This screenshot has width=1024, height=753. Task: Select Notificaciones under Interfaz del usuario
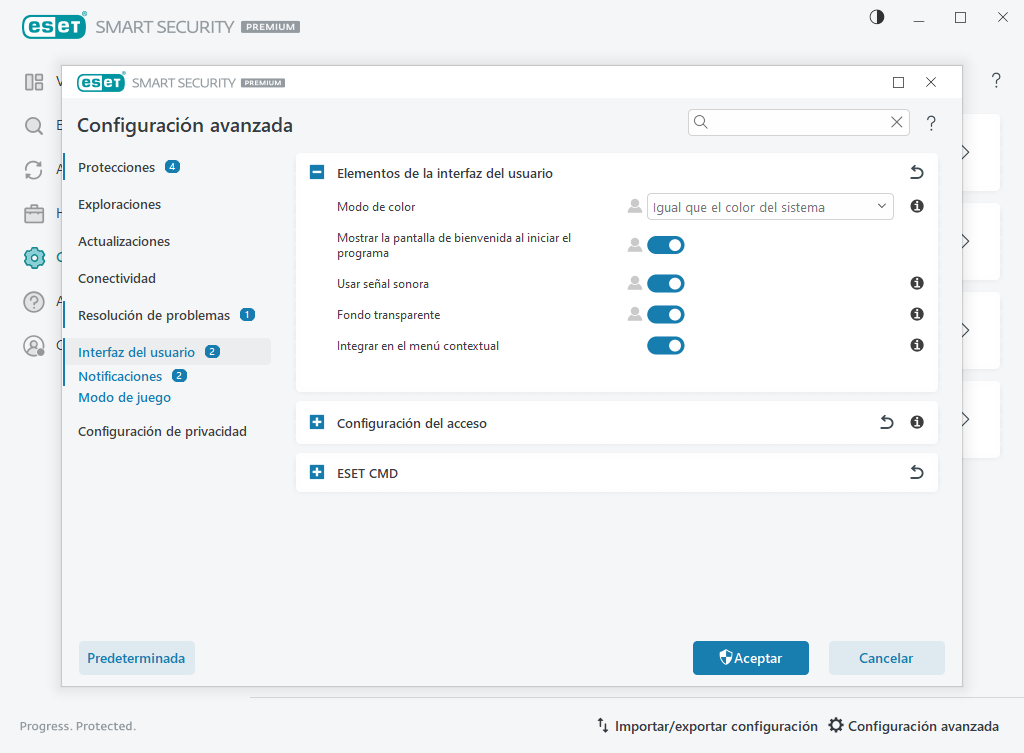coord(120,376)
